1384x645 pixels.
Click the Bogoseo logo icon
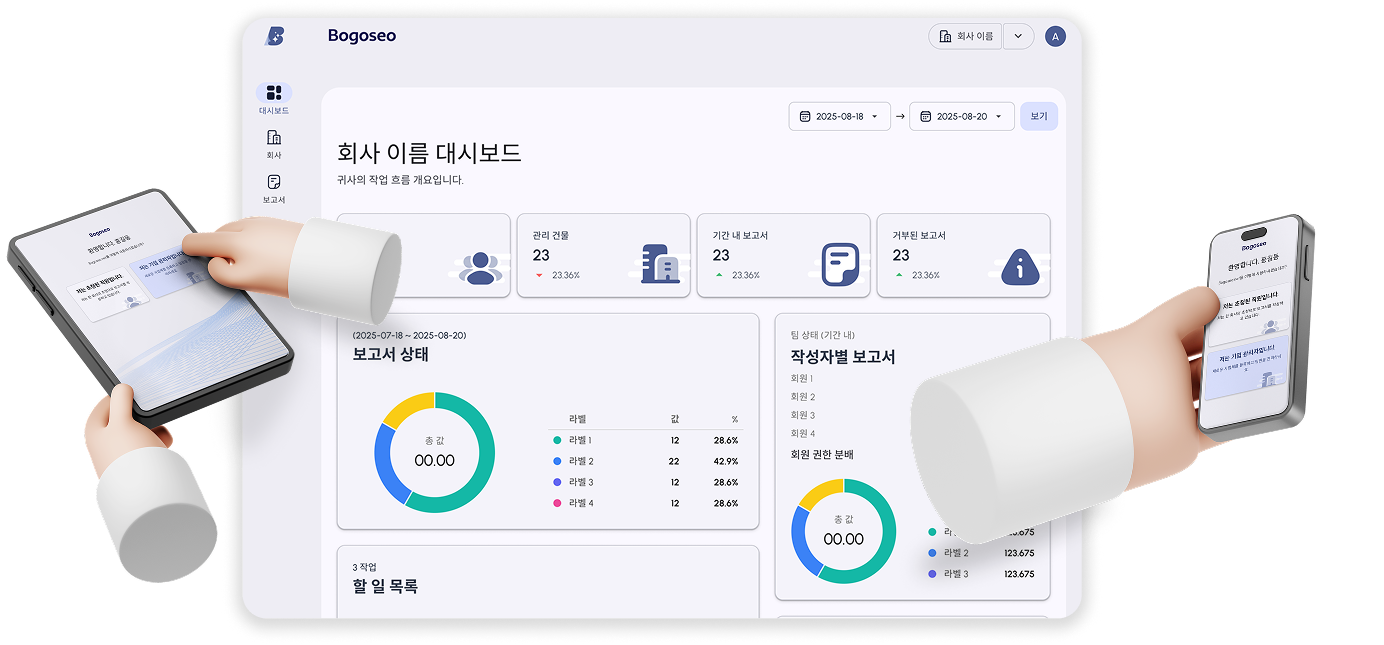274,36
